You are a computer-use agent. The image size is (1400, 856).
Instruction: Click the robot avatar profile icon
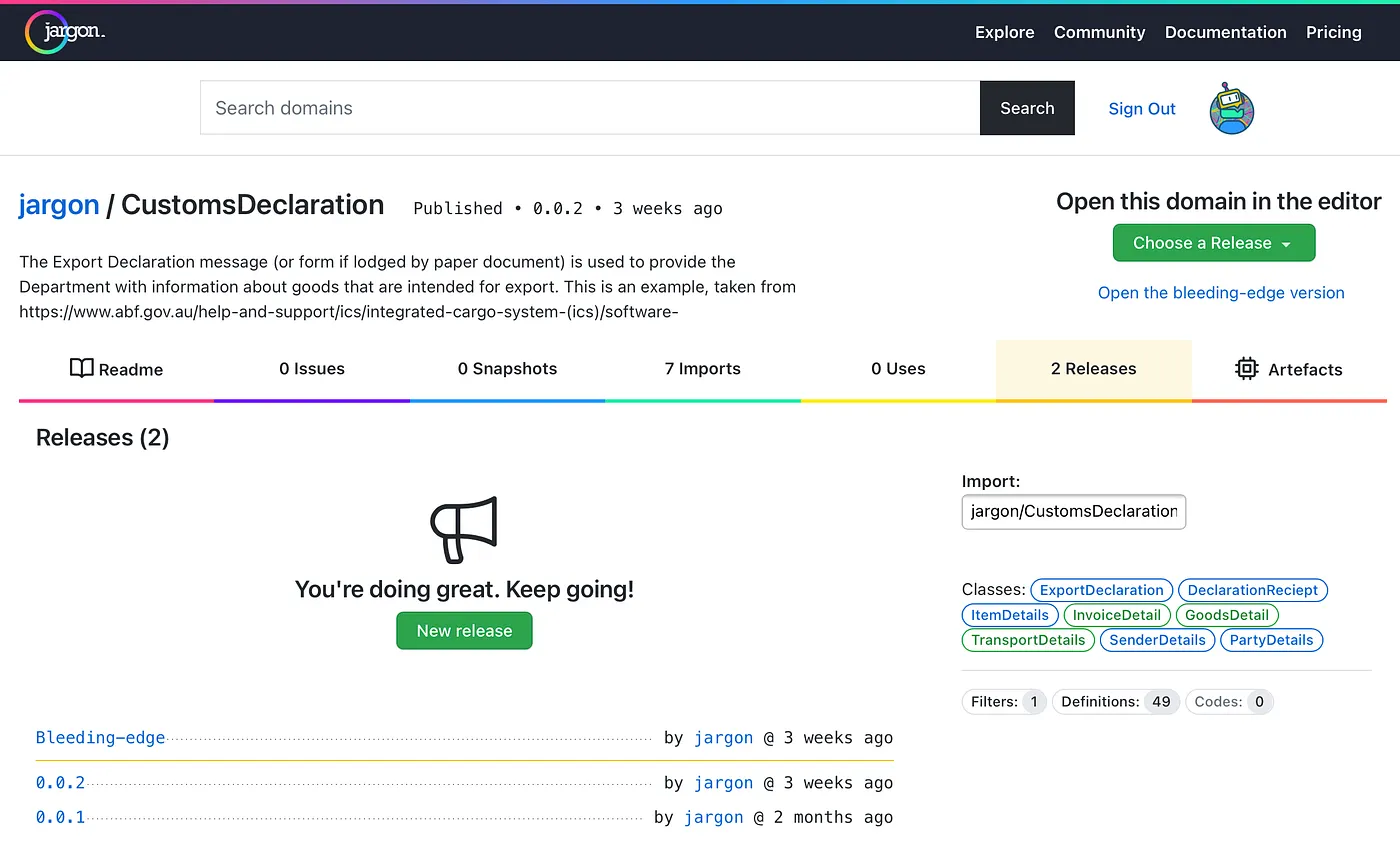1231,108
